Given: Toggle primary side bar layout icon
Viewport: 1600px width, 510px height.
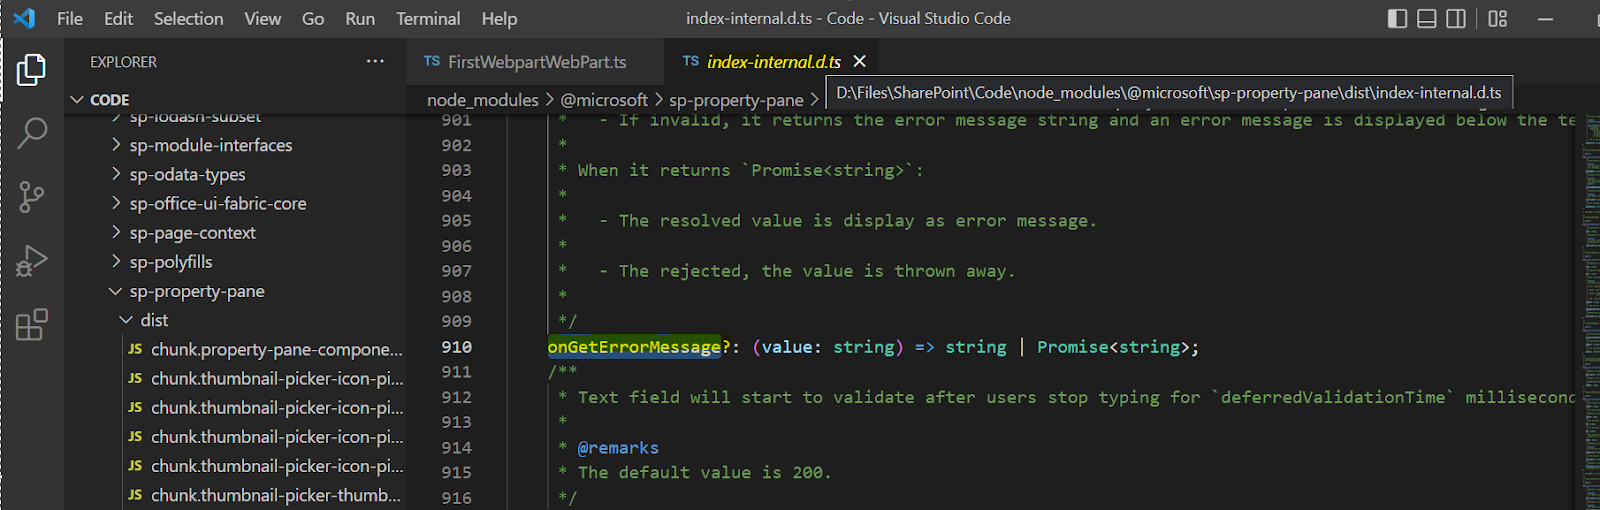Looking at the screenshot, I should pyautogui.click(x=1398, y=18).
